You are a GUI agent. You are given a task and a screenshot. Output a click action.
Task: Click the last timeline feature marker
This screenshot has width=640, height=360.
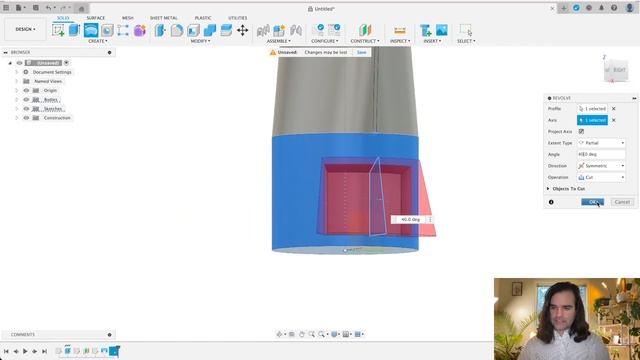pyautogui.click(x=114, y=351)
